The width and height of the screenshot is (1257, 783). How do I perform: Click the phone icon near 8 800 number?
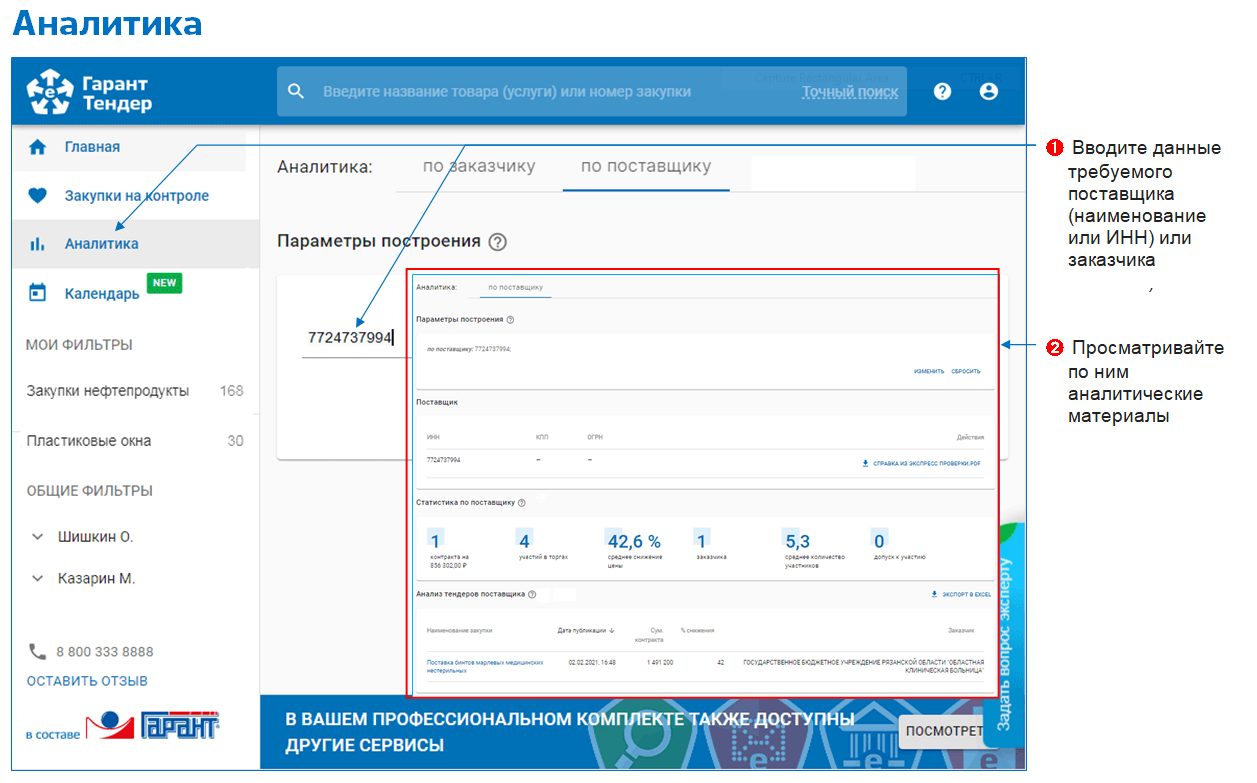click(x=38, y=652)
